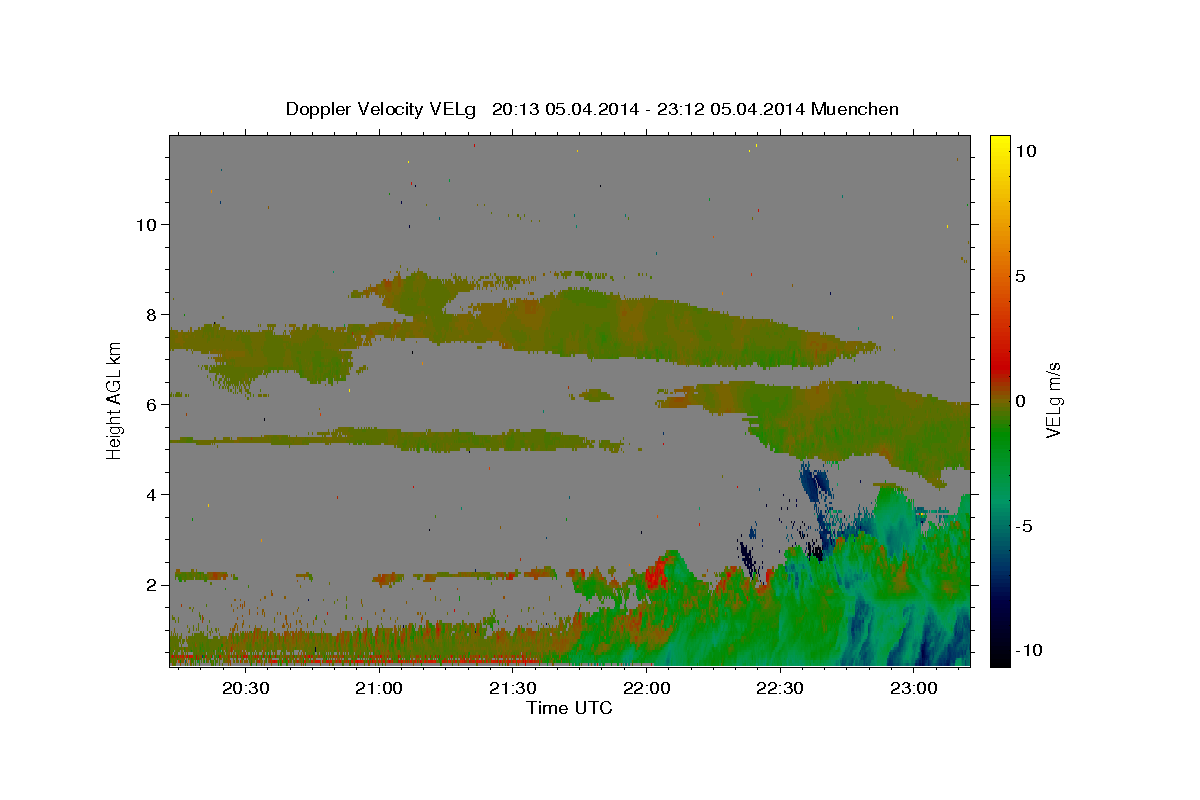
Task: Click the start date '20:13 05.04.2014' in title
Action: click(x=565, y=109)
